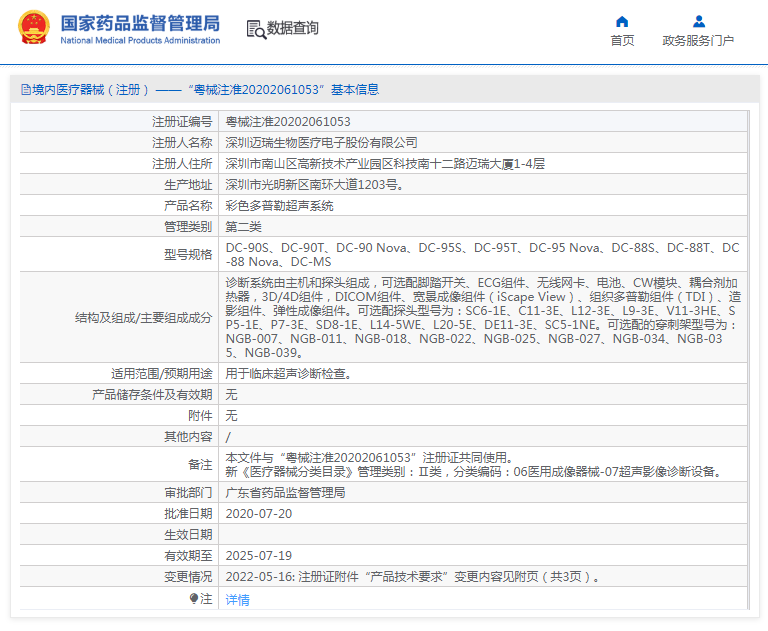This screenshot has height=631, width=768.
Task: Click model spec text starting DC-90S
Action: [482, 255]
